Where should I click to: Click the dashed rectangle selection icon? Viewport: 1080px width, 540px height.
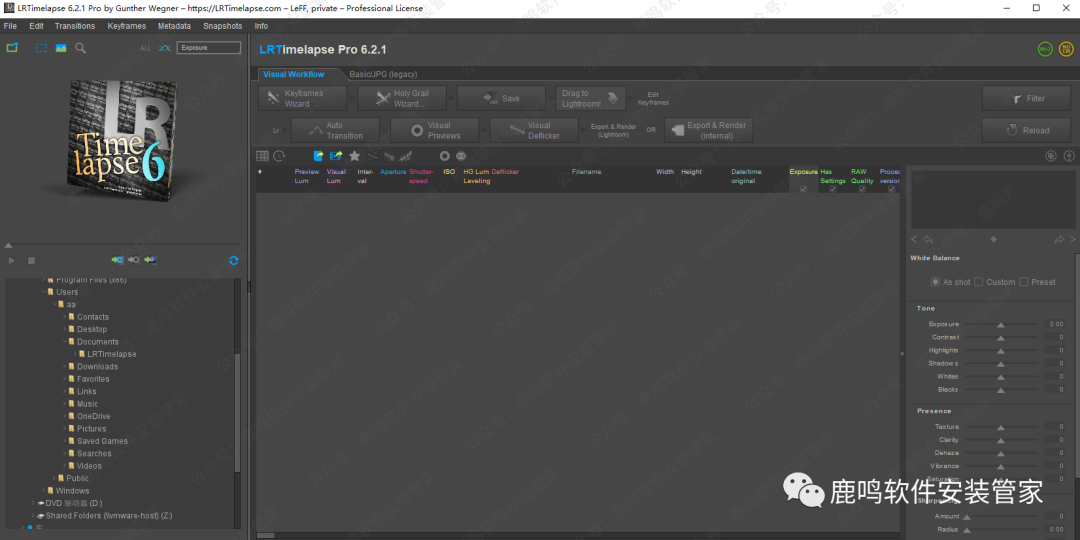[x=41, y=48]
